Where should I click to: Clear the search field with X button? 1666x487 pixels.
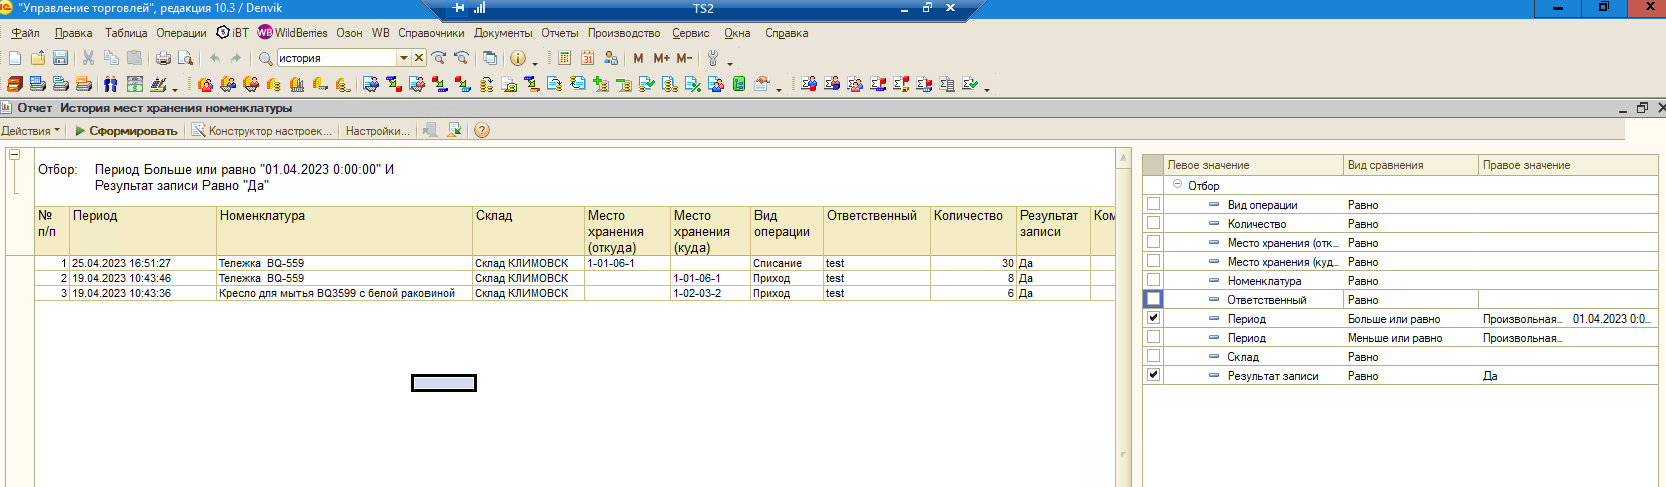click(x=419, y=58)
